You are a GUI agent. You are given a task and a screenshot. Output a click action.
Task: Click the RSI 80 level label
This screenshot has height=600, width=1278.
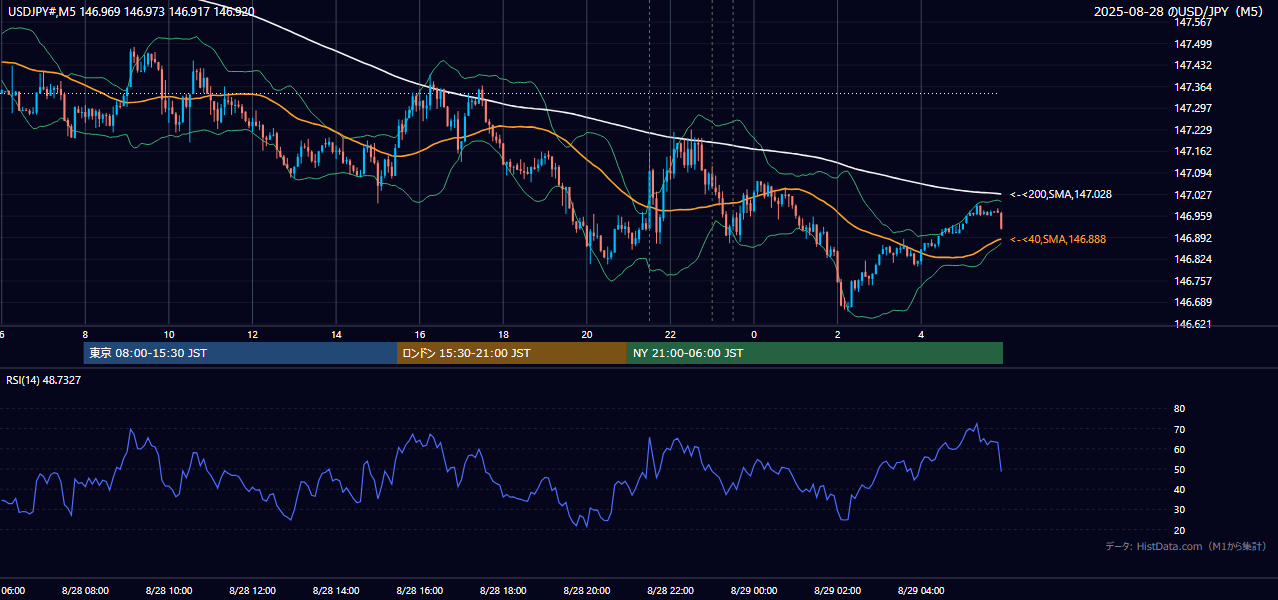1179,409
